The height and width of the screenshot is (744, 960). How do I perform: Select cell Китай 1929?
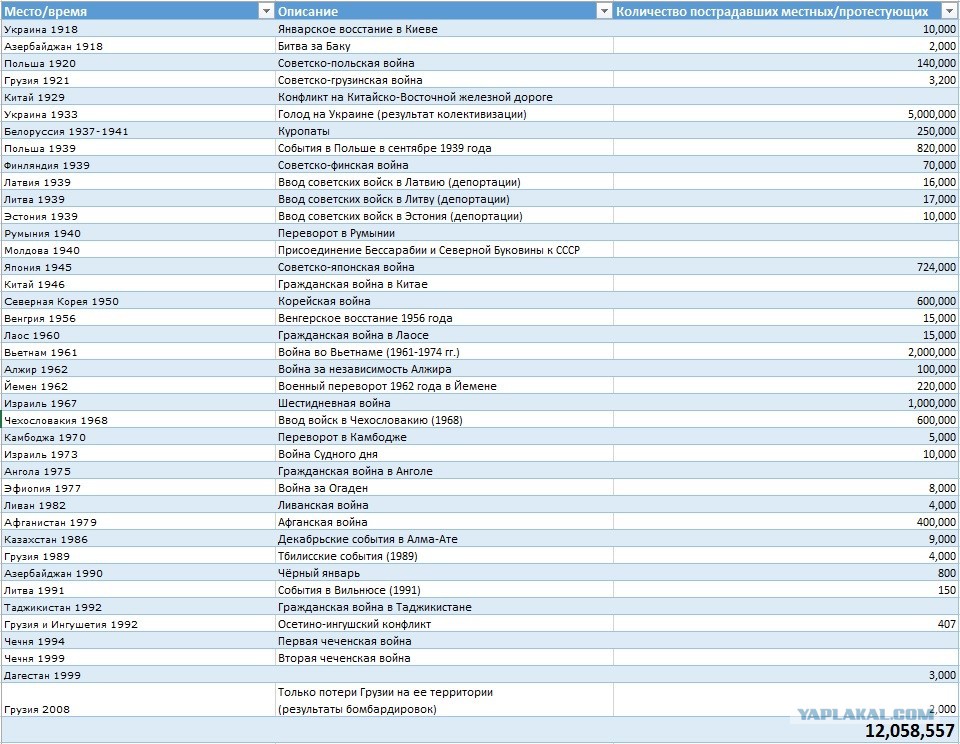(x=138, y=97)
